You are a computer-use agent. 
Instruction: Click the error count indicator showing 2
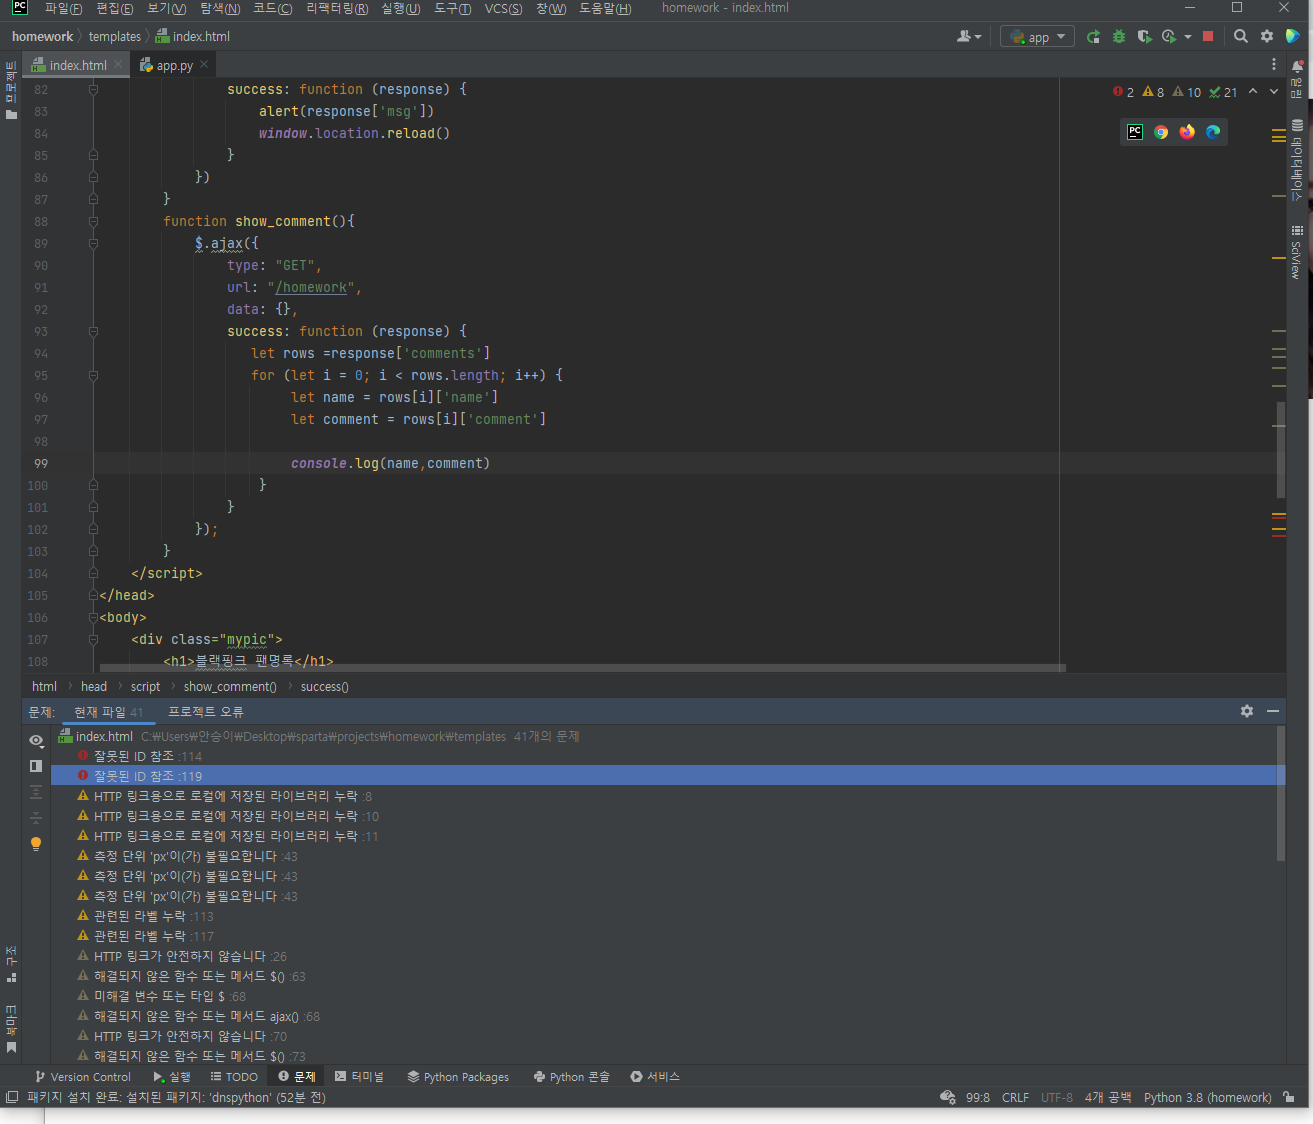[1123, 92]
